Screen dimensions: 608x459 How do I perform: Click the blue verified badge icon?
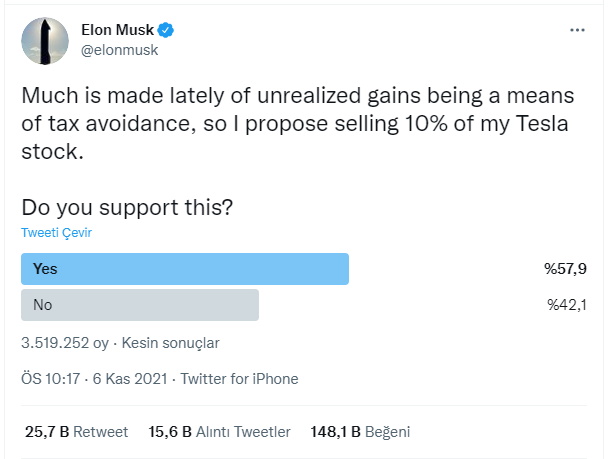point(166,30)
